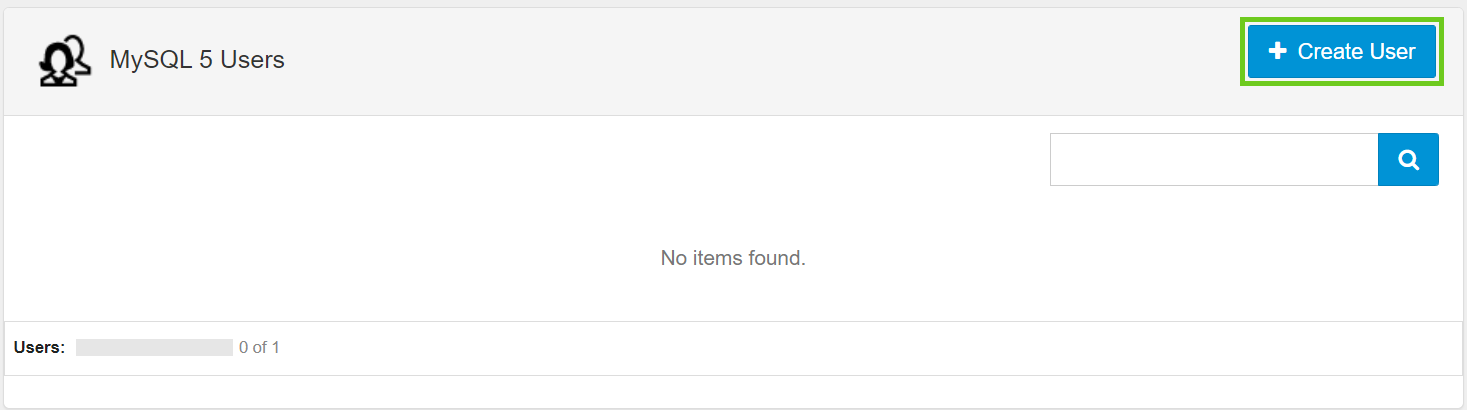
Task: Click the "MySQL 5 Users" heading
Action: coord(197,60)
